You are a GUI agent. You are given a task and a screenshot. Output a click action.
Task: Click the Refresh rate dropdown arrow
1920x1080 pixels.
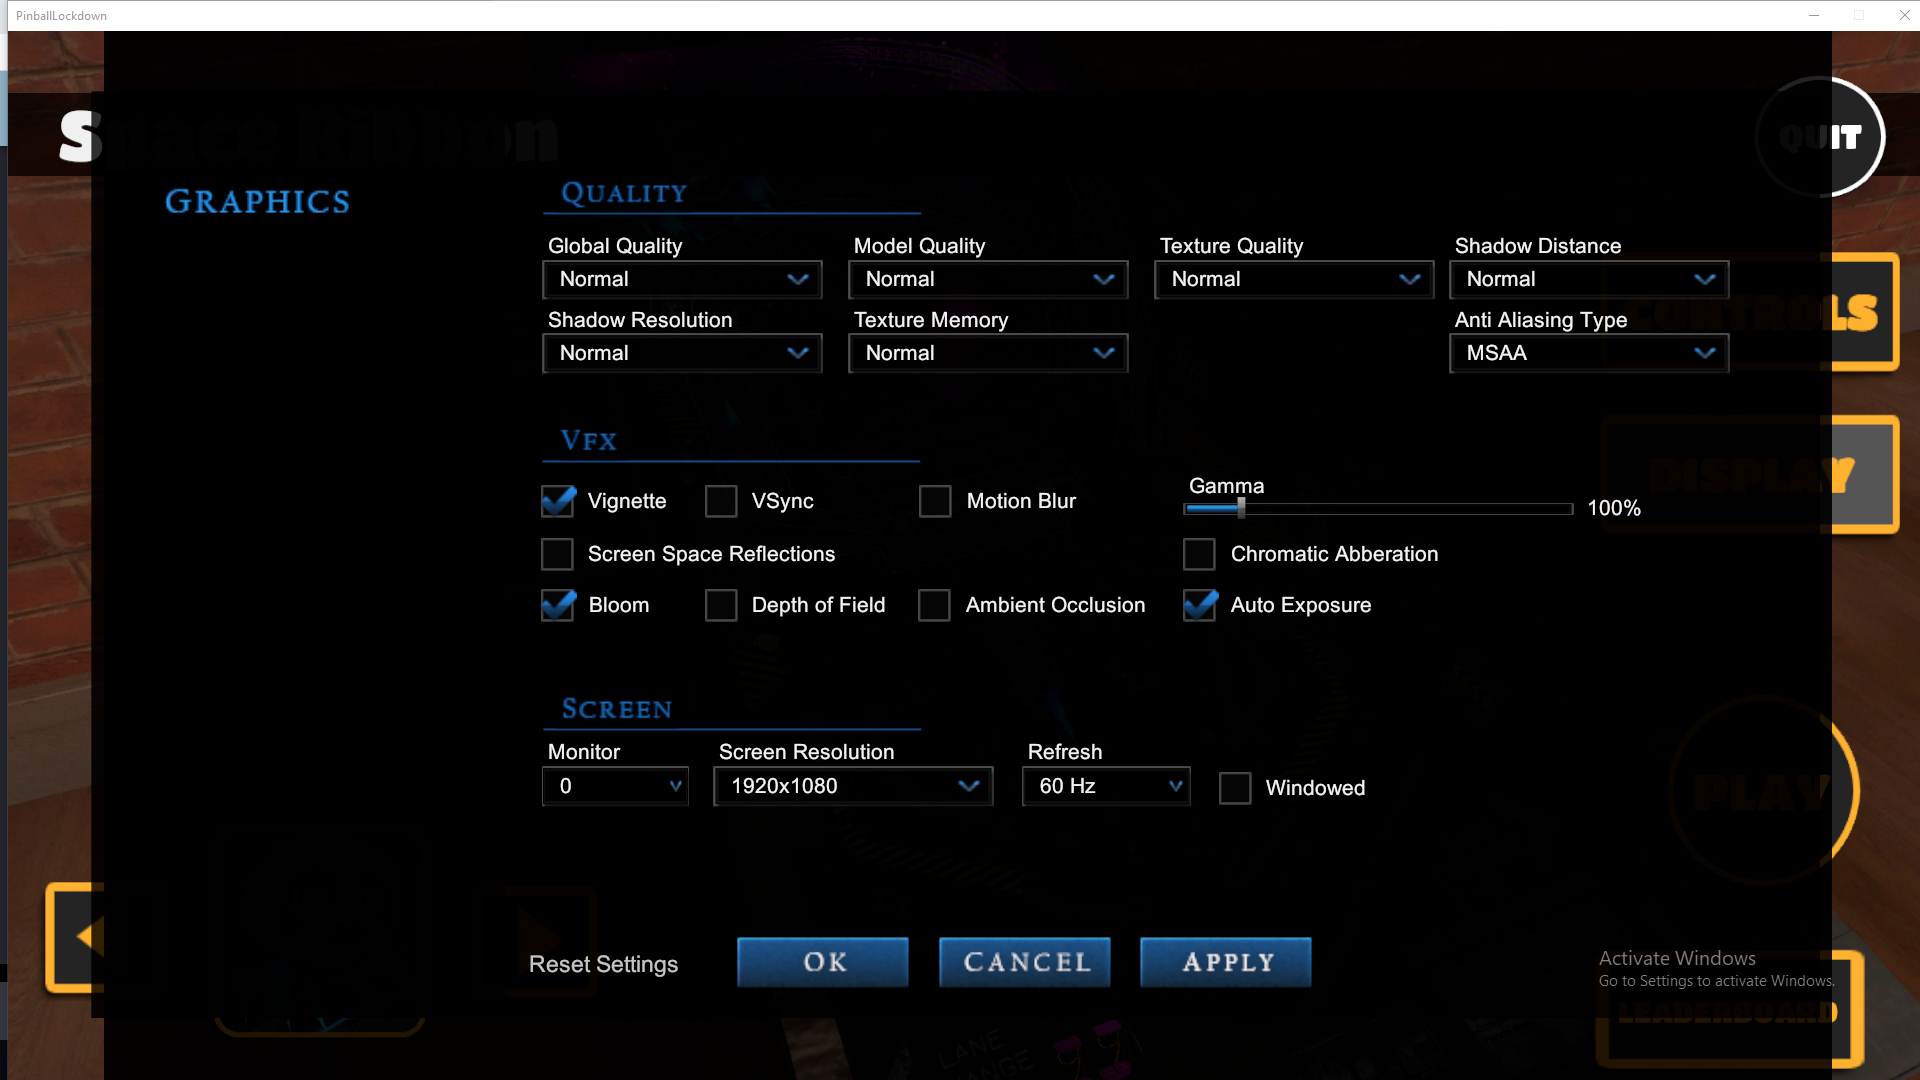1176,786
